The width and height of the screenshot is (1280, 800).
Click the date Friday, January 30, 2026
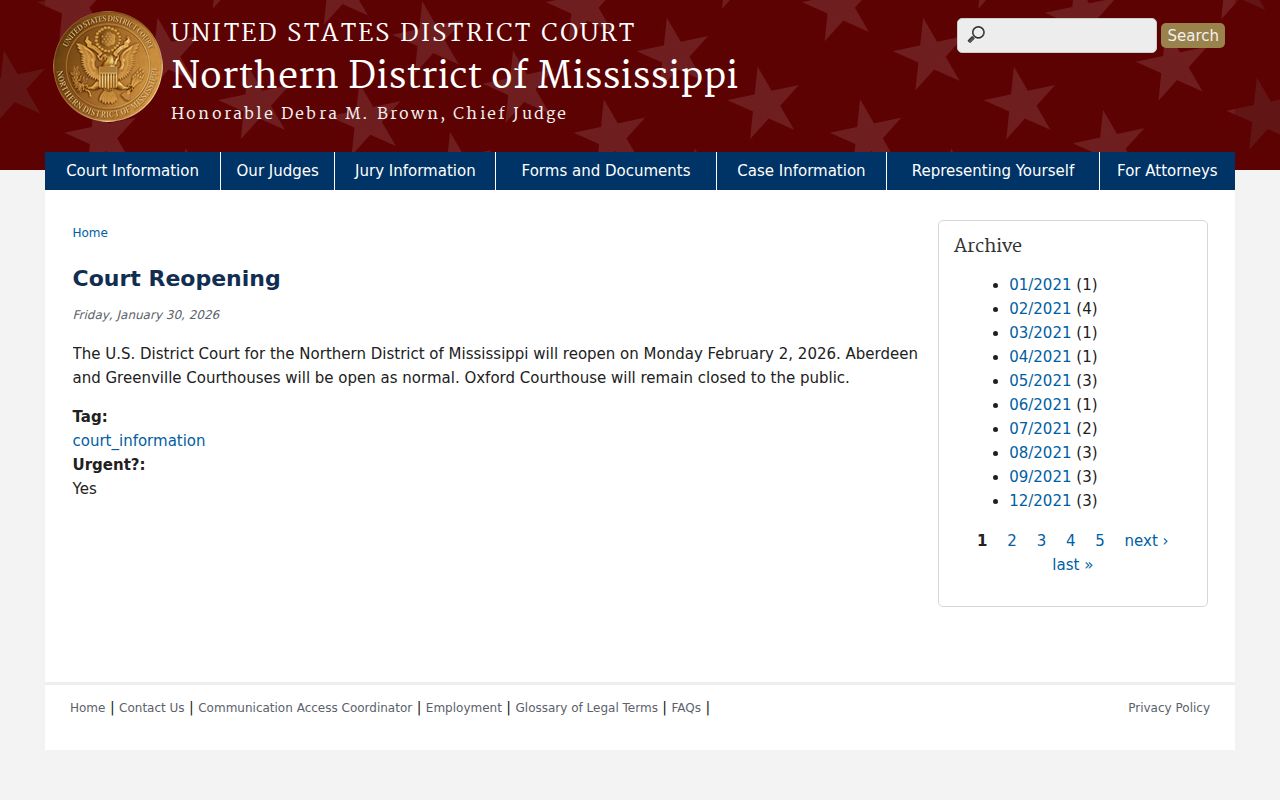146,315
